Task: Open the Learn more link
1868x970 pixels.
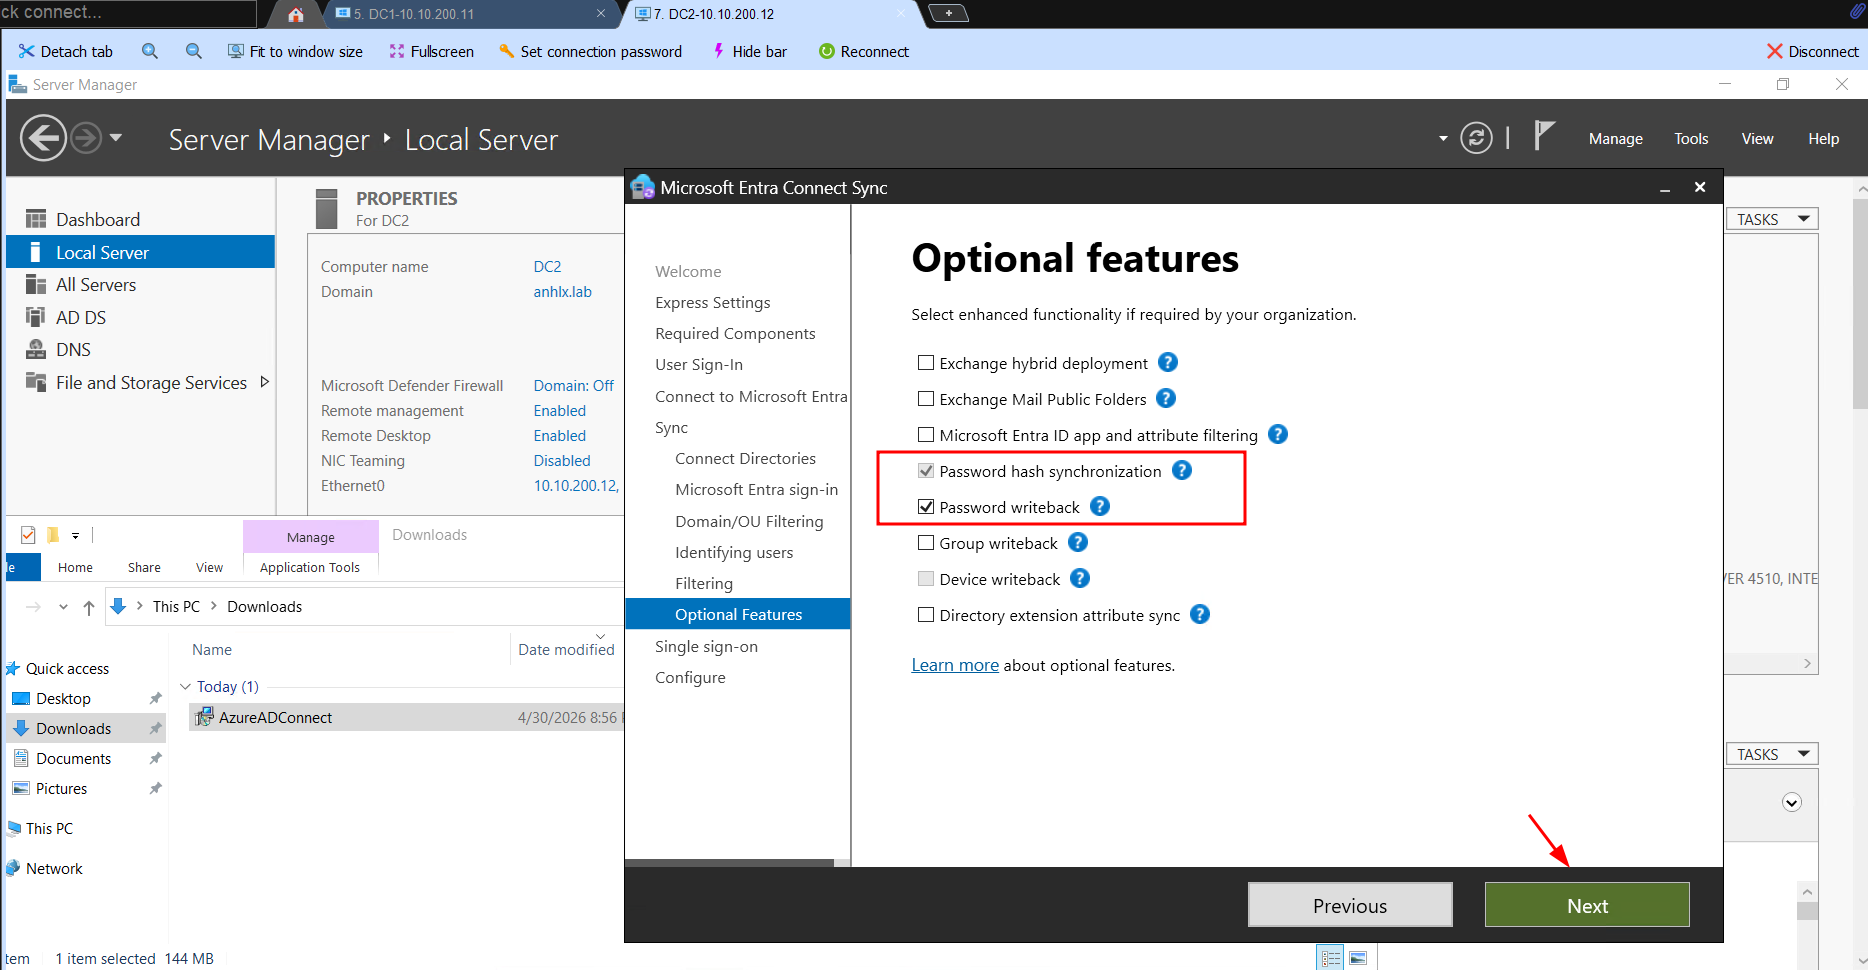Action: tap(955, 665)
